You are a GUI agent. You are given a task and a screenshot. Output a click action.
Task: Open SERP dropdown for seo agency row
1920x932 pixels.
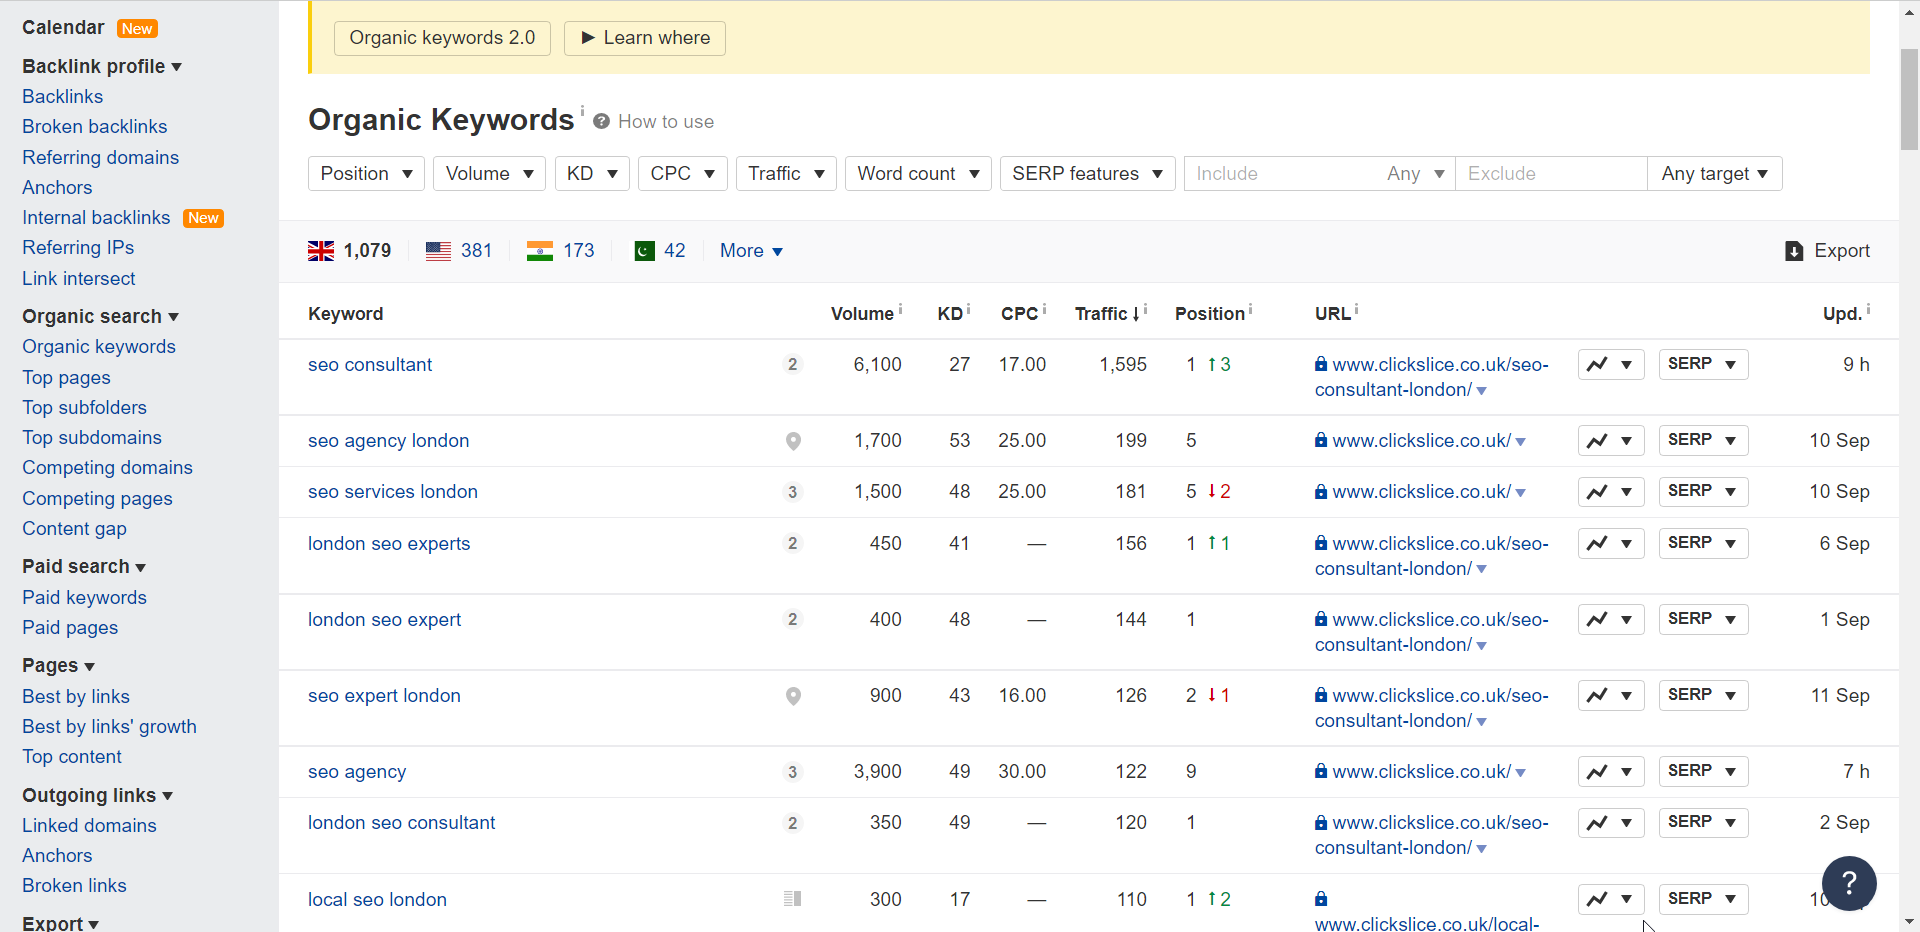pyautogui.click(x=1703, y=772)
